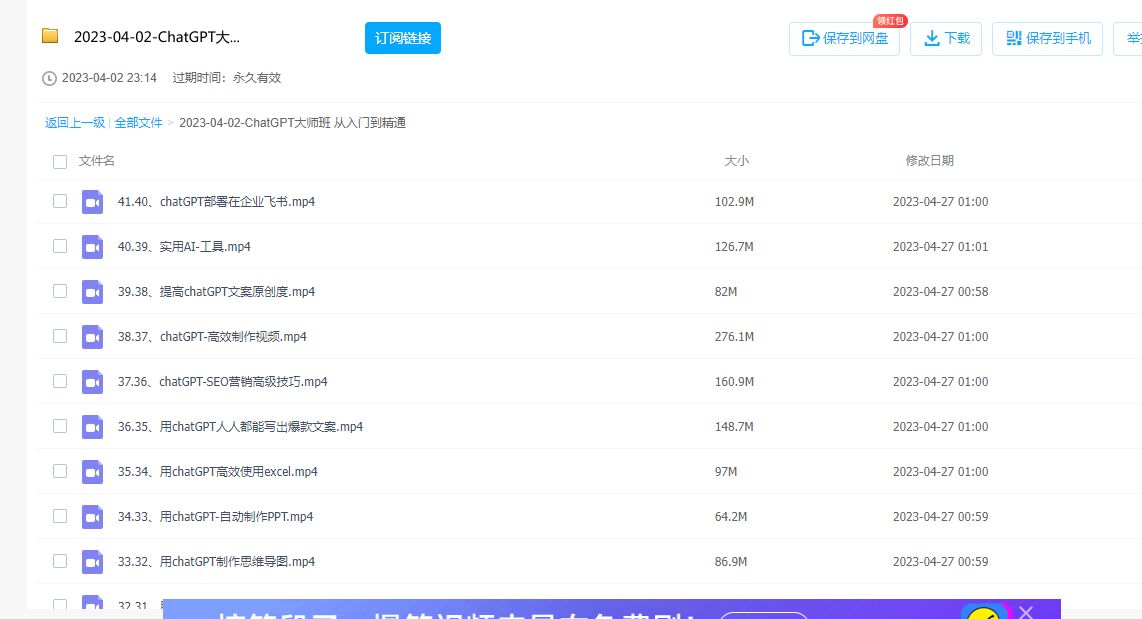The image size is (1142, 619).
Task: Check the box for 36.35 爆款文案.mp4
Action: [x=60, y=426]
